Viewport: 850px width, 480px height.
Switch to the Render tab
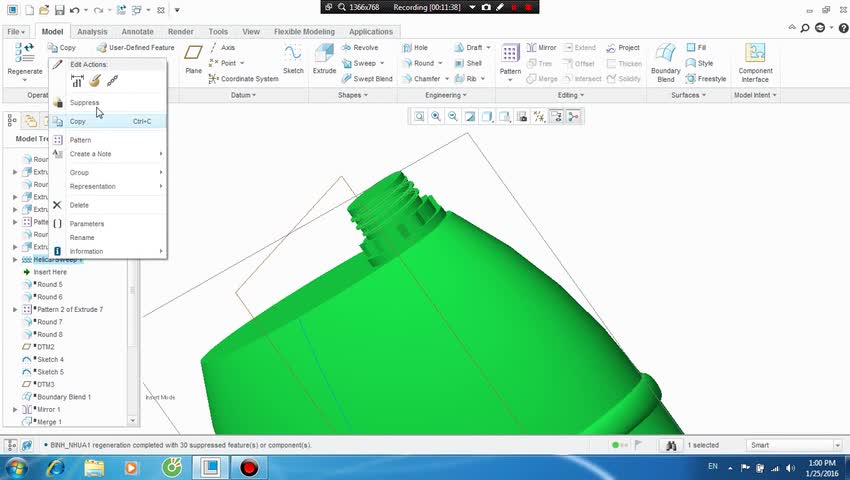click(x=181, y=32)
